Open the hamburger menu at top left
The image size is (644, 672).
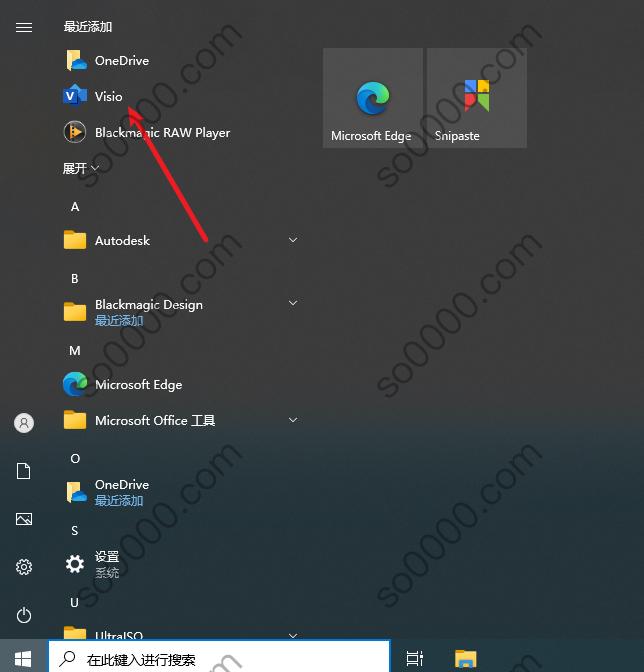tap(24, 27)
